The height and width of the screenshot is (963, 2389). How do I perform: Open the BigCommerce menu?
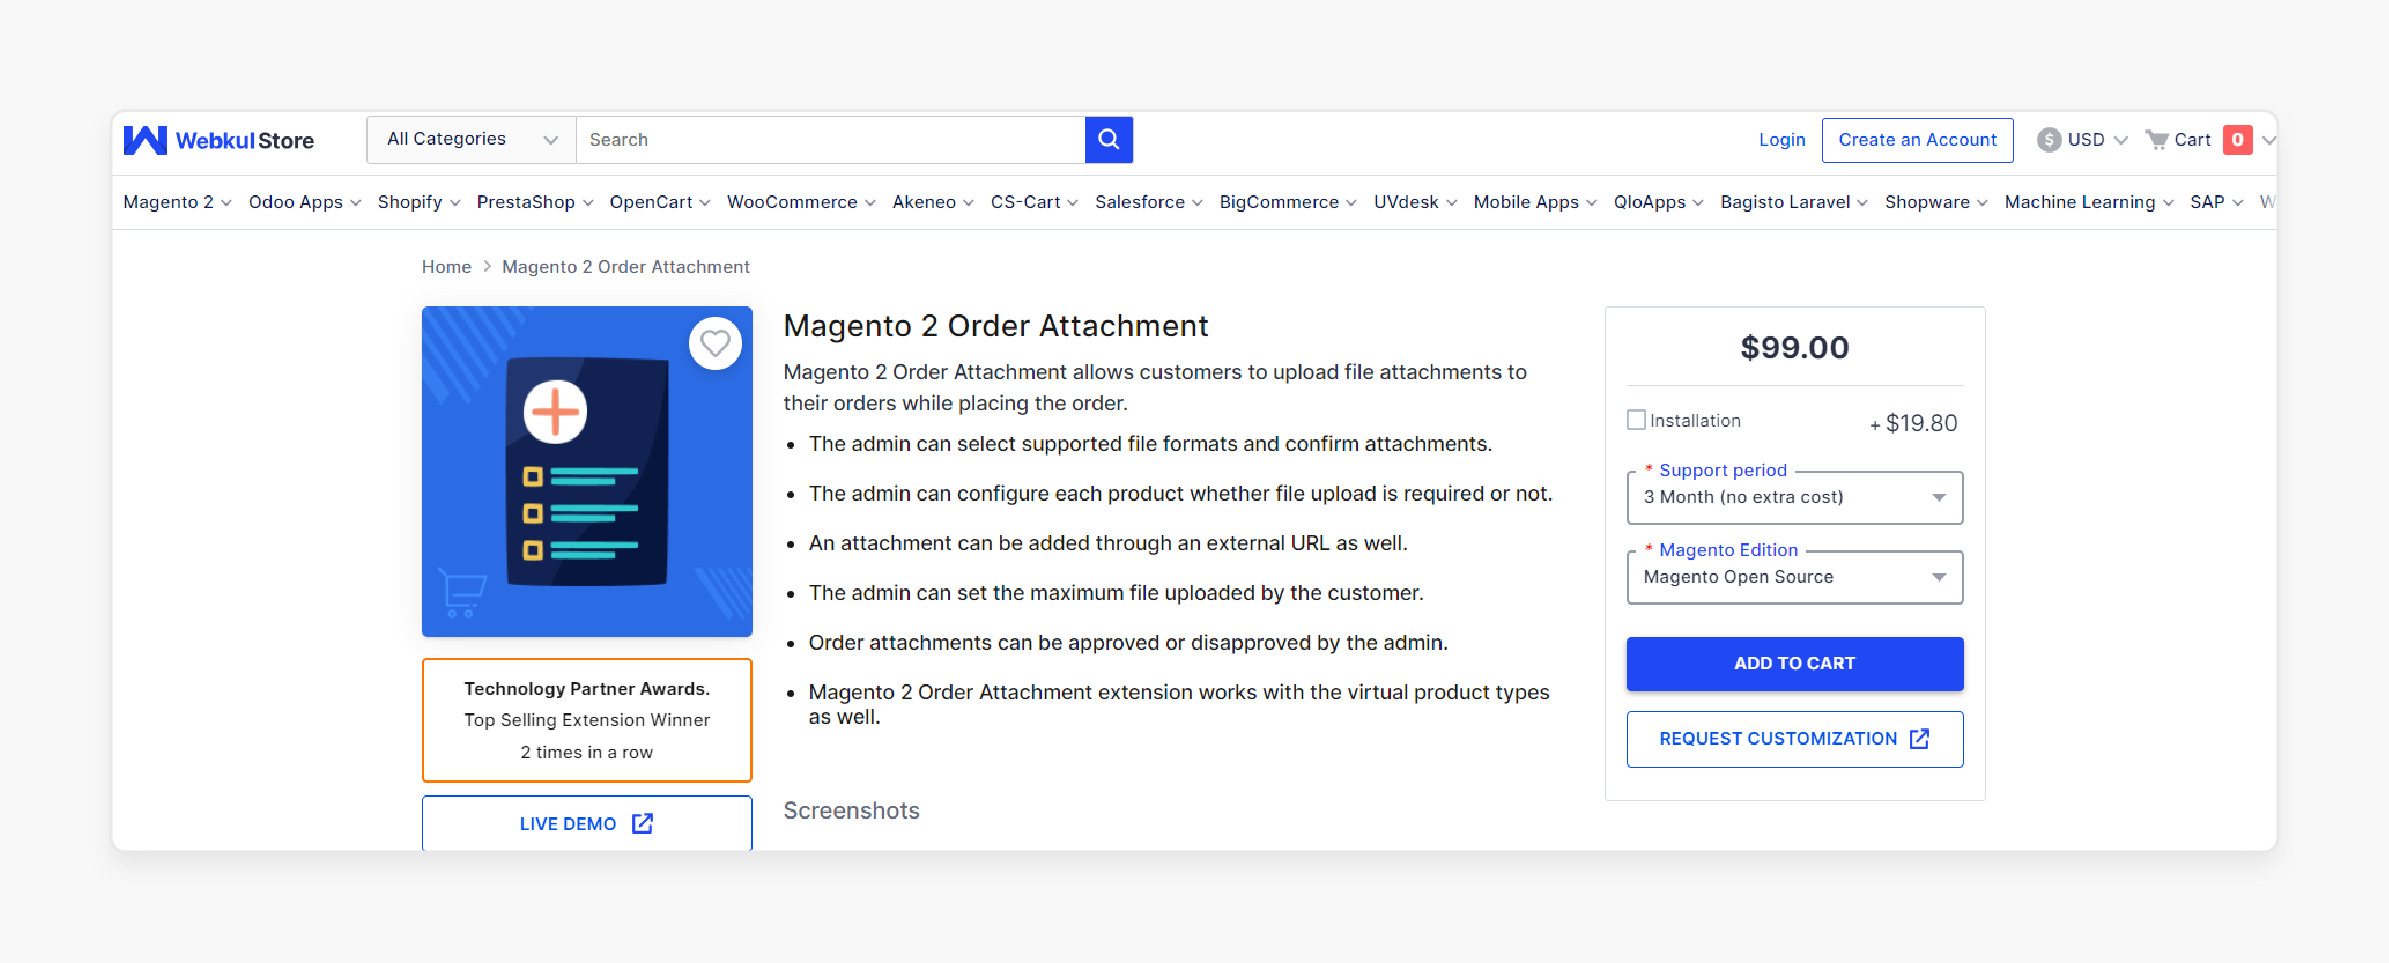coord(1287,202)
